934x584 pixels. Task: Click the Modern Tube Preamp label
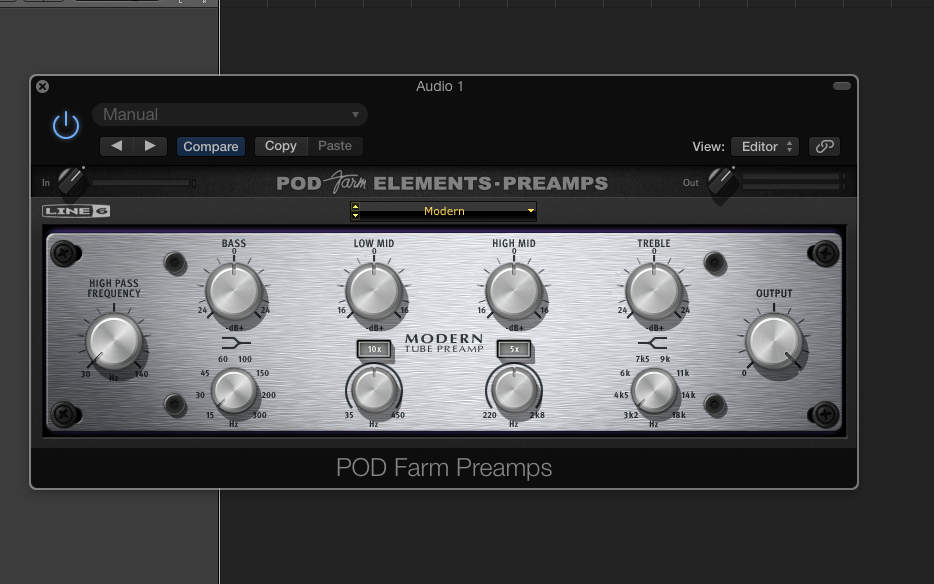click(x=444, y=343)
